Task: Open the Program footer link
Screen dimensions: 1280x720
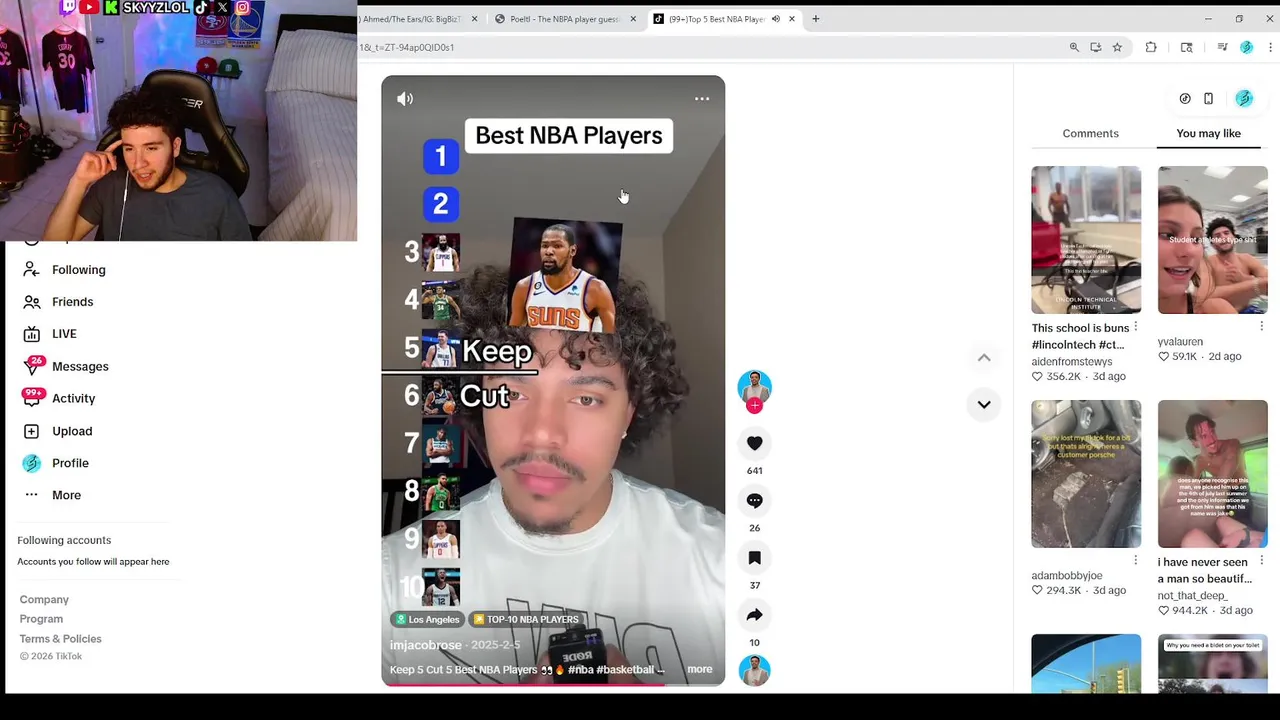Action: [x=41, y=619]
